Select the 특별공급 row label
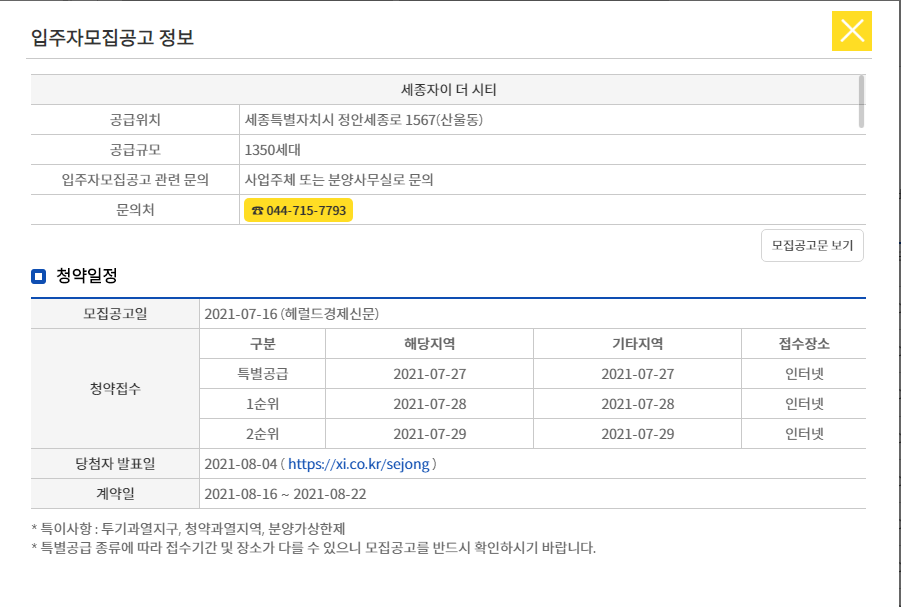 click(x=263, y=374)
